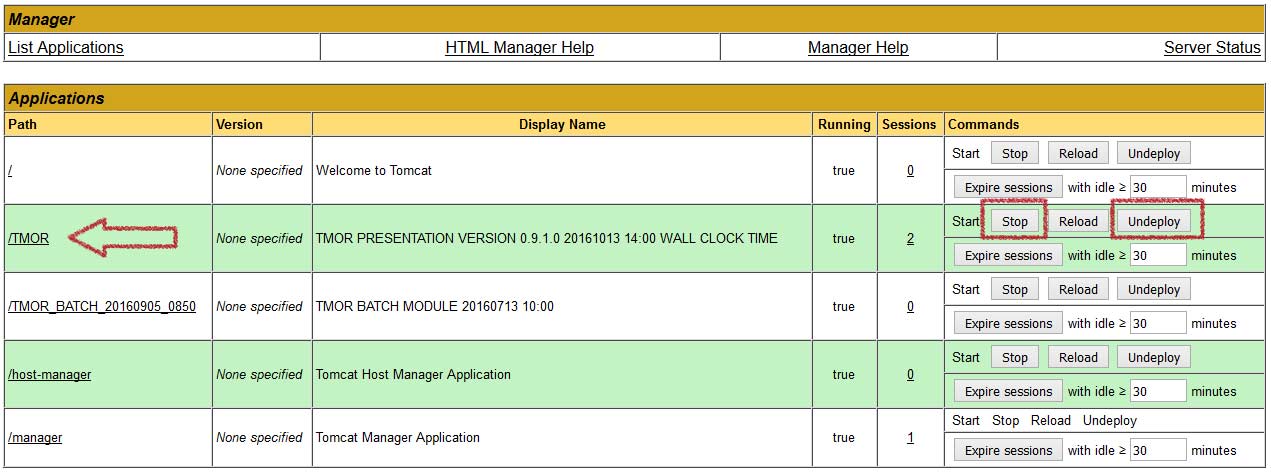Click sessions count 1 for /manager
The height and width of the screenshot is (474, 1271).
910,437
